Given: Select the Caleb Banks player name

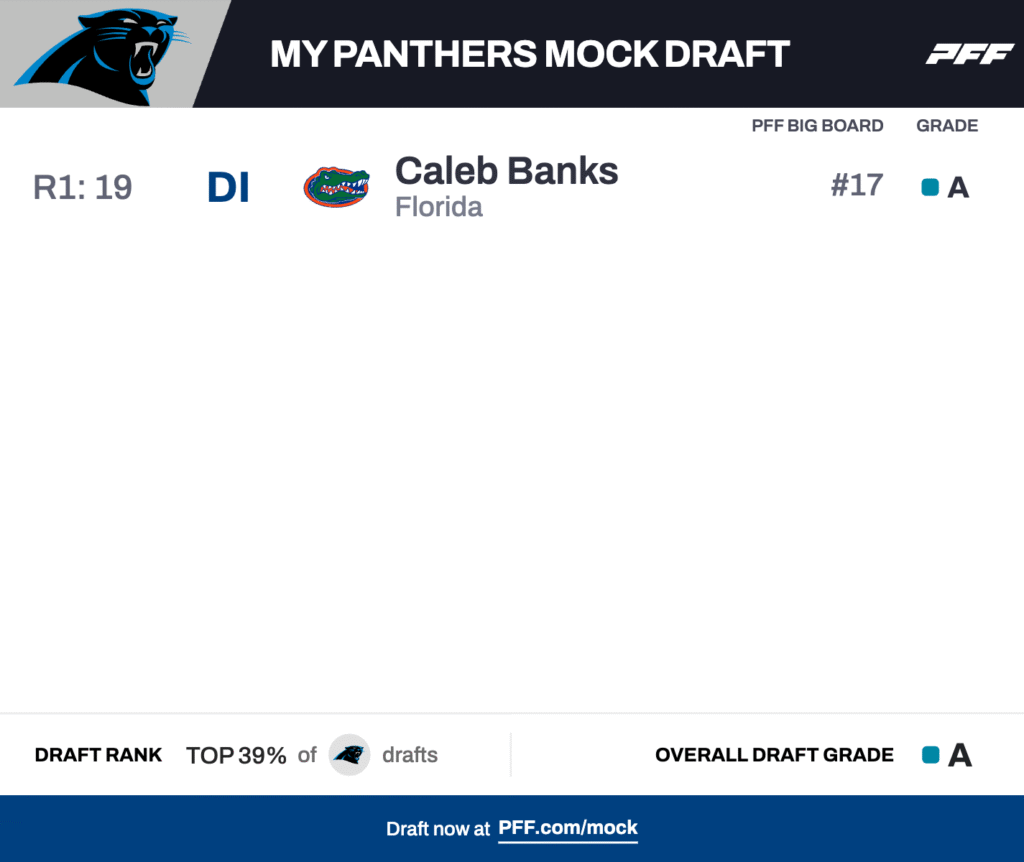Looking at the screenshot, I should (x=506, y=171).
